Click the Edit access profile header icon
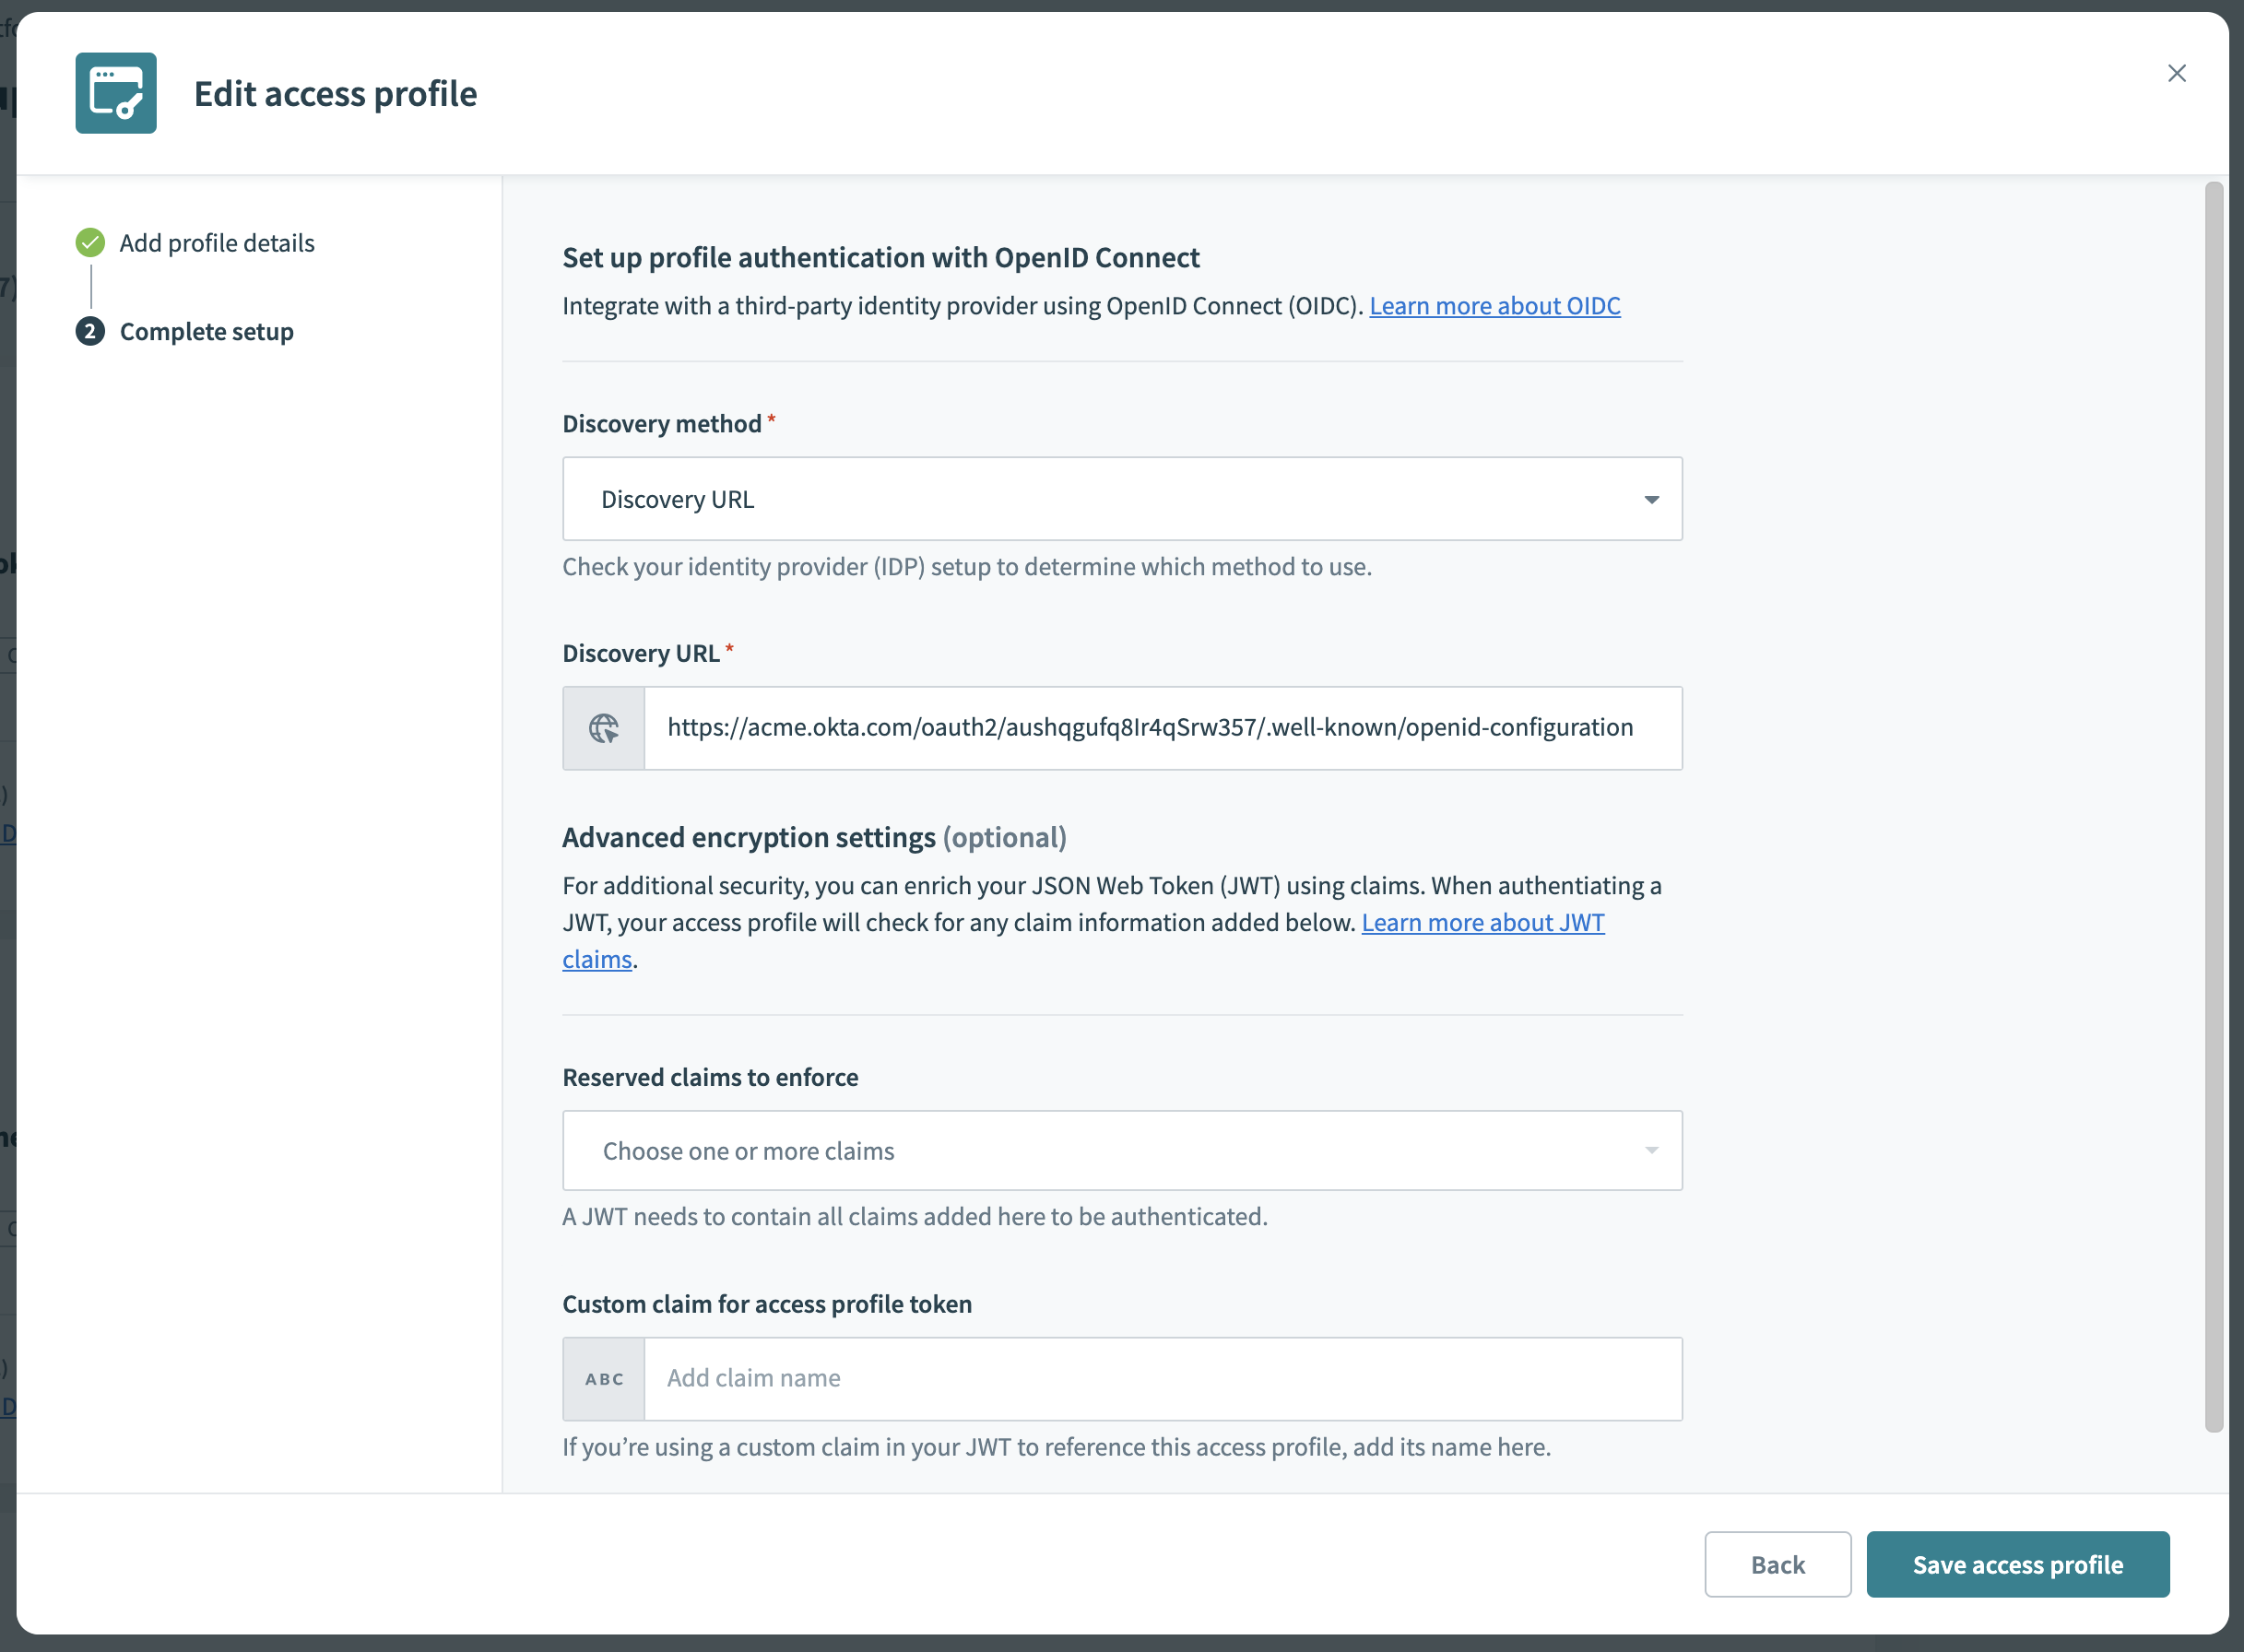Image resolution: width=2244 pixels, height=1652 pixels. click(x=115, y=93)
